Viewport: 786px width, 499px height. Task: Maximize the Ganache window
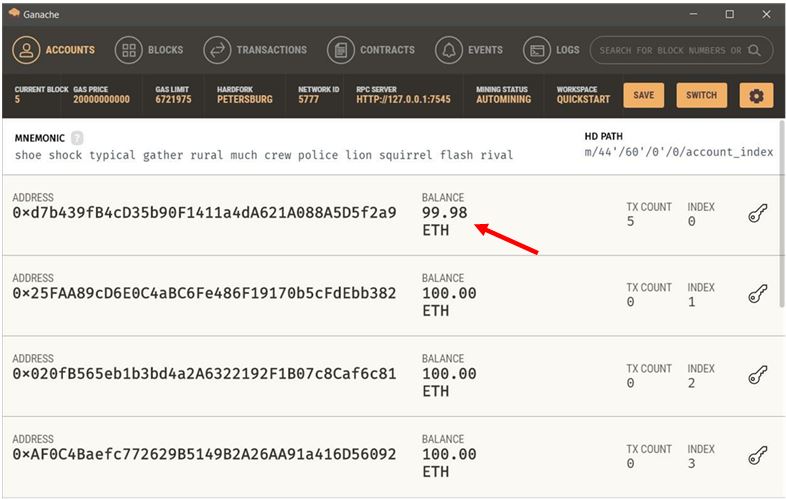pyautogui.click(x=729, y=14)
